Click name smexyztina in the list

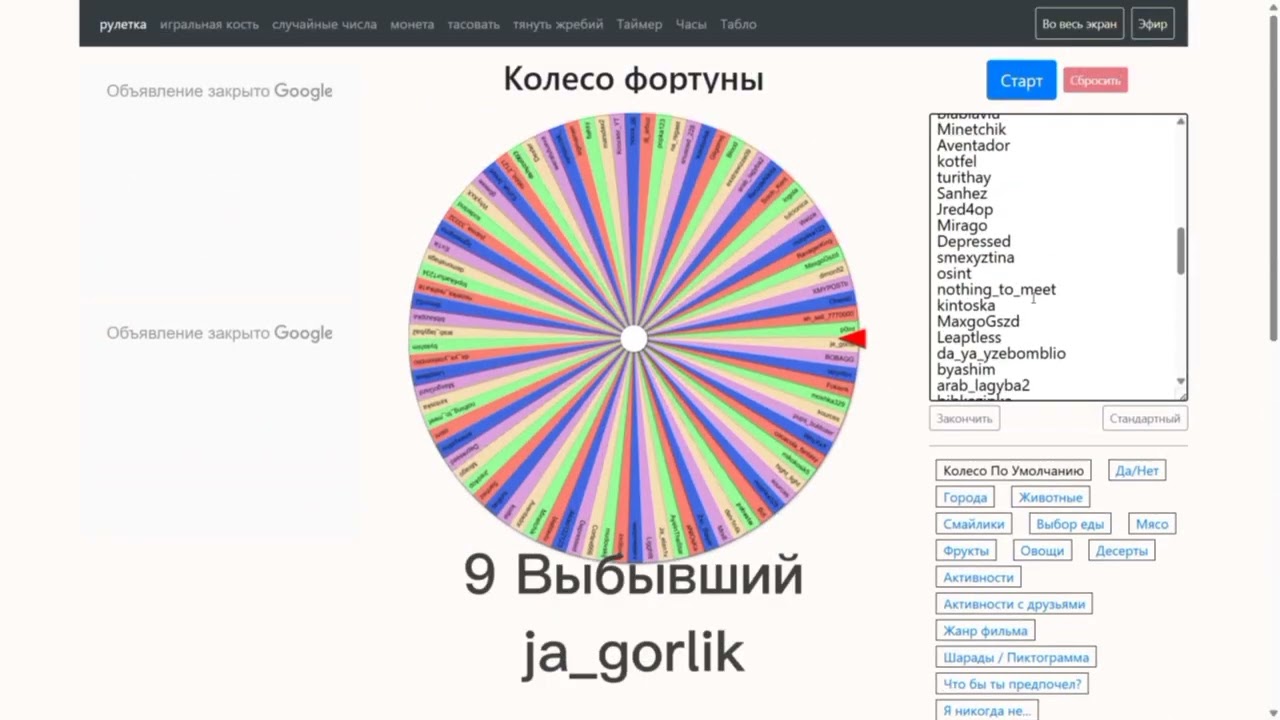(x=975, y=257)
